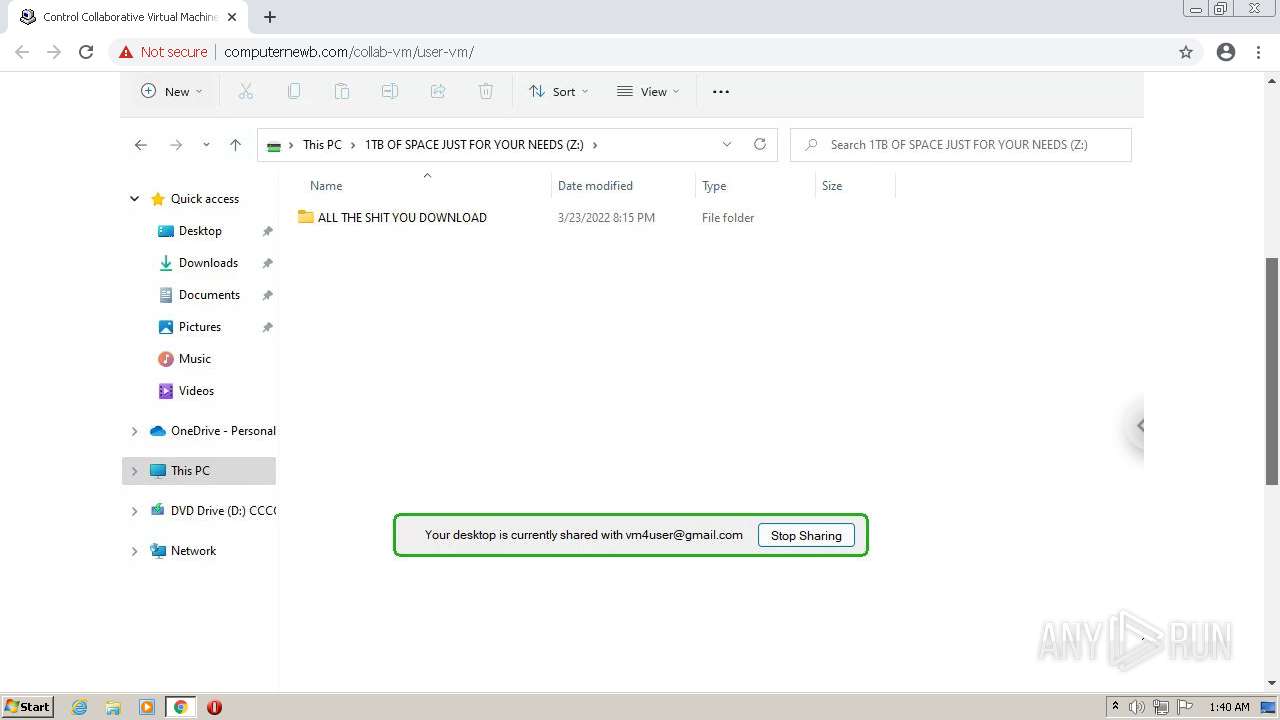Click the Stop Sharing button
Image resolution: width=1280 pixels, height=720 pixels.
[x=806, y=535]
